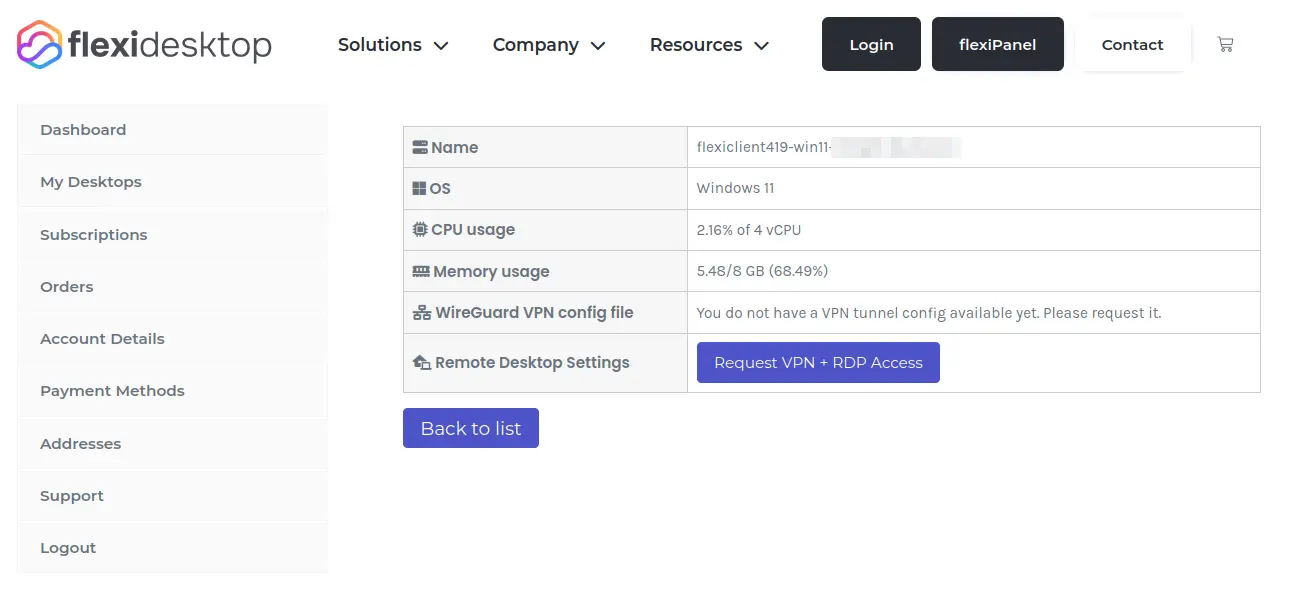Open the shopping cart icon
The height and width of the screenshot is (606, 1303).
pyautogui.click(x=1225, y=44)
